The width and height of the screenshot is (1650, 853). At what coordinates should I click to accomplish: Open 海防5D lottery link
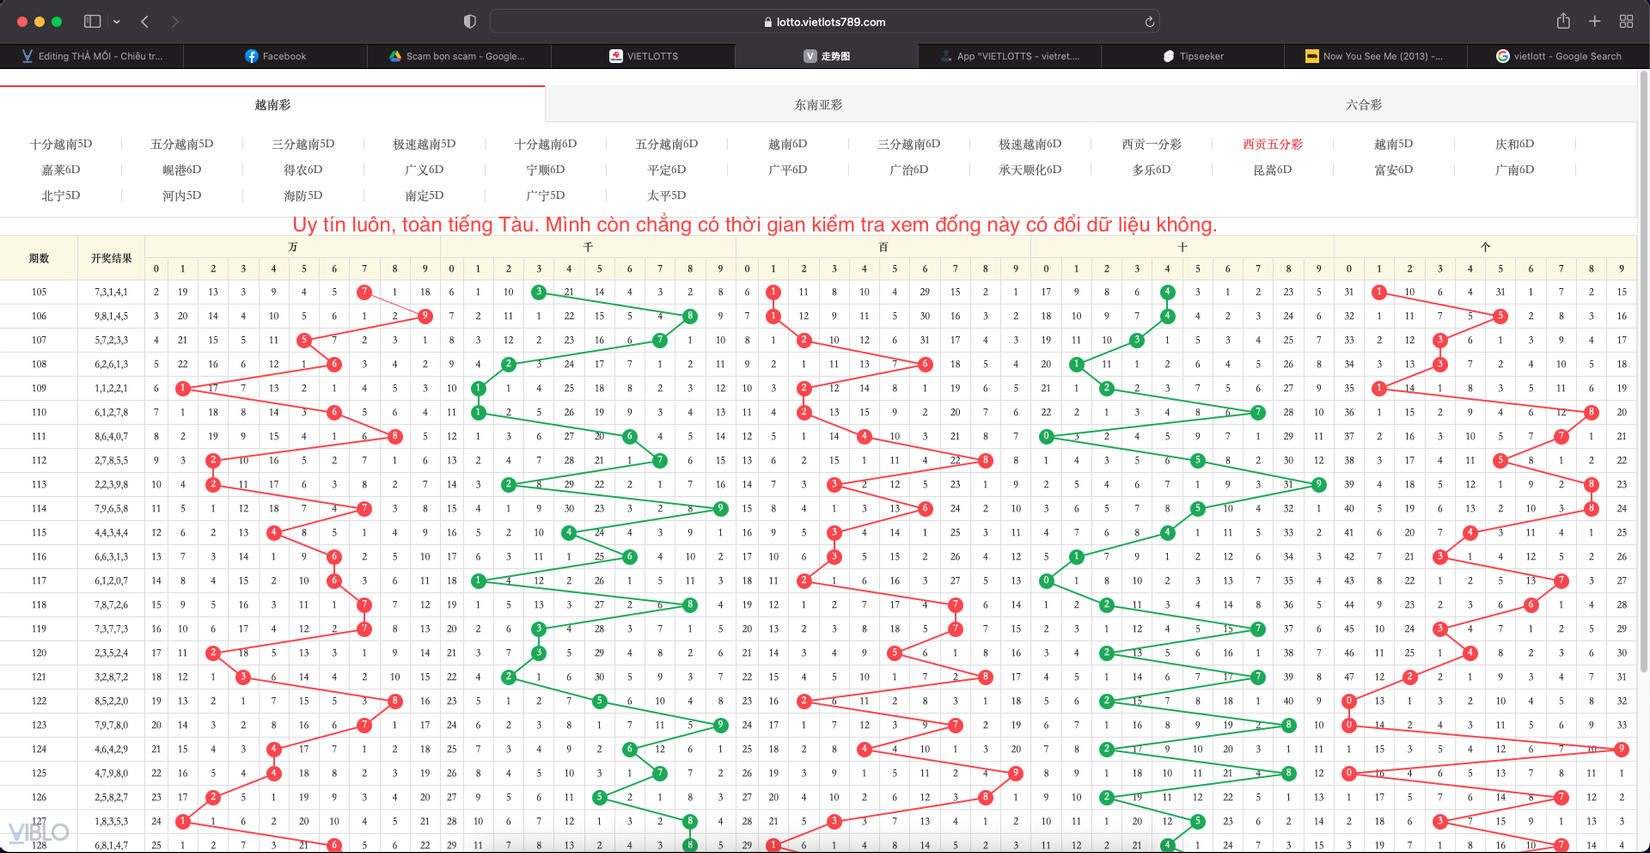coord(303,196)
